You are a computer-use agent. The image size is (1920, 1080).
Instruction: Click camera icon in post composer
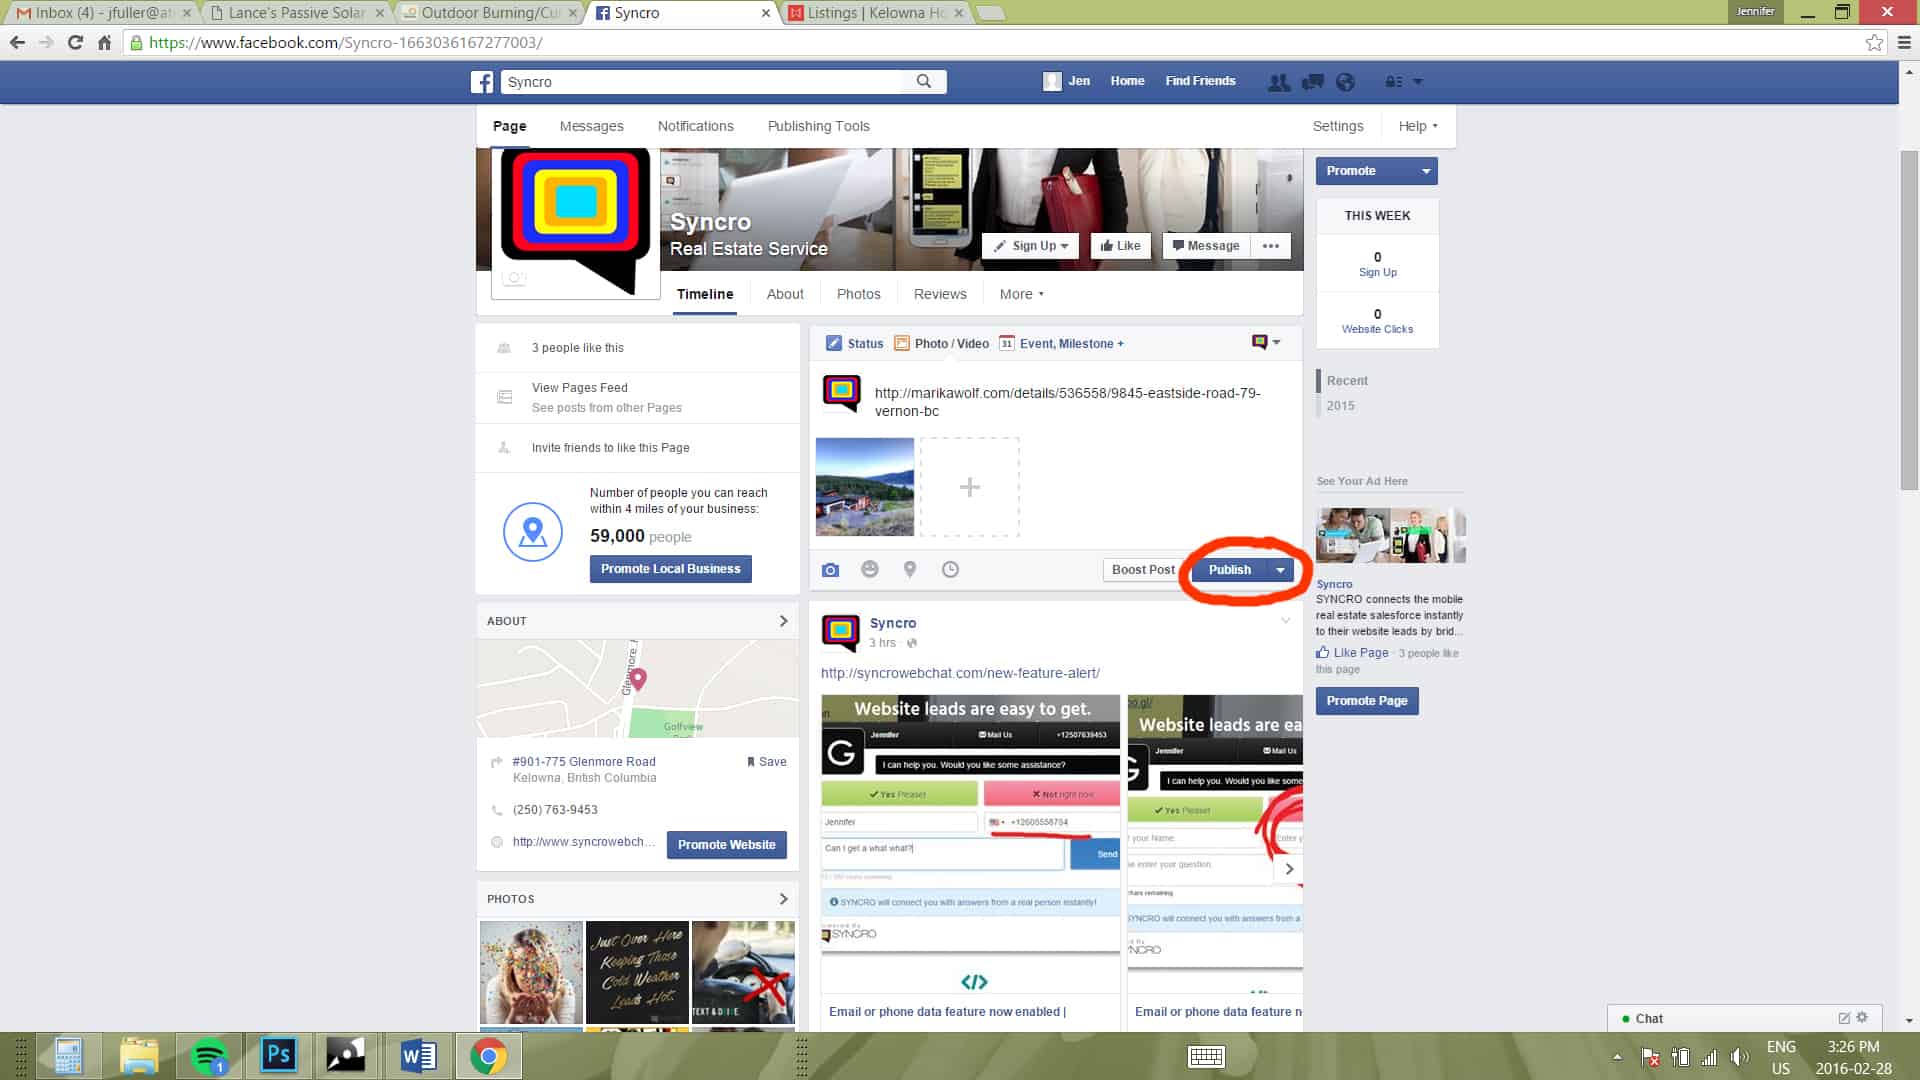830,570
